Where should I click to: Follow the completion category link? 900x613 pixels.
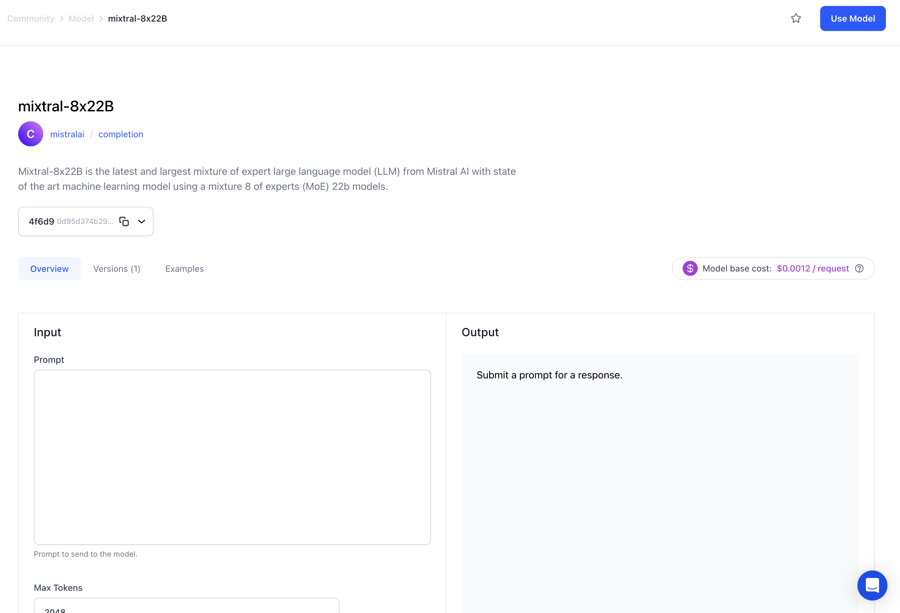[x=120, y=134]
